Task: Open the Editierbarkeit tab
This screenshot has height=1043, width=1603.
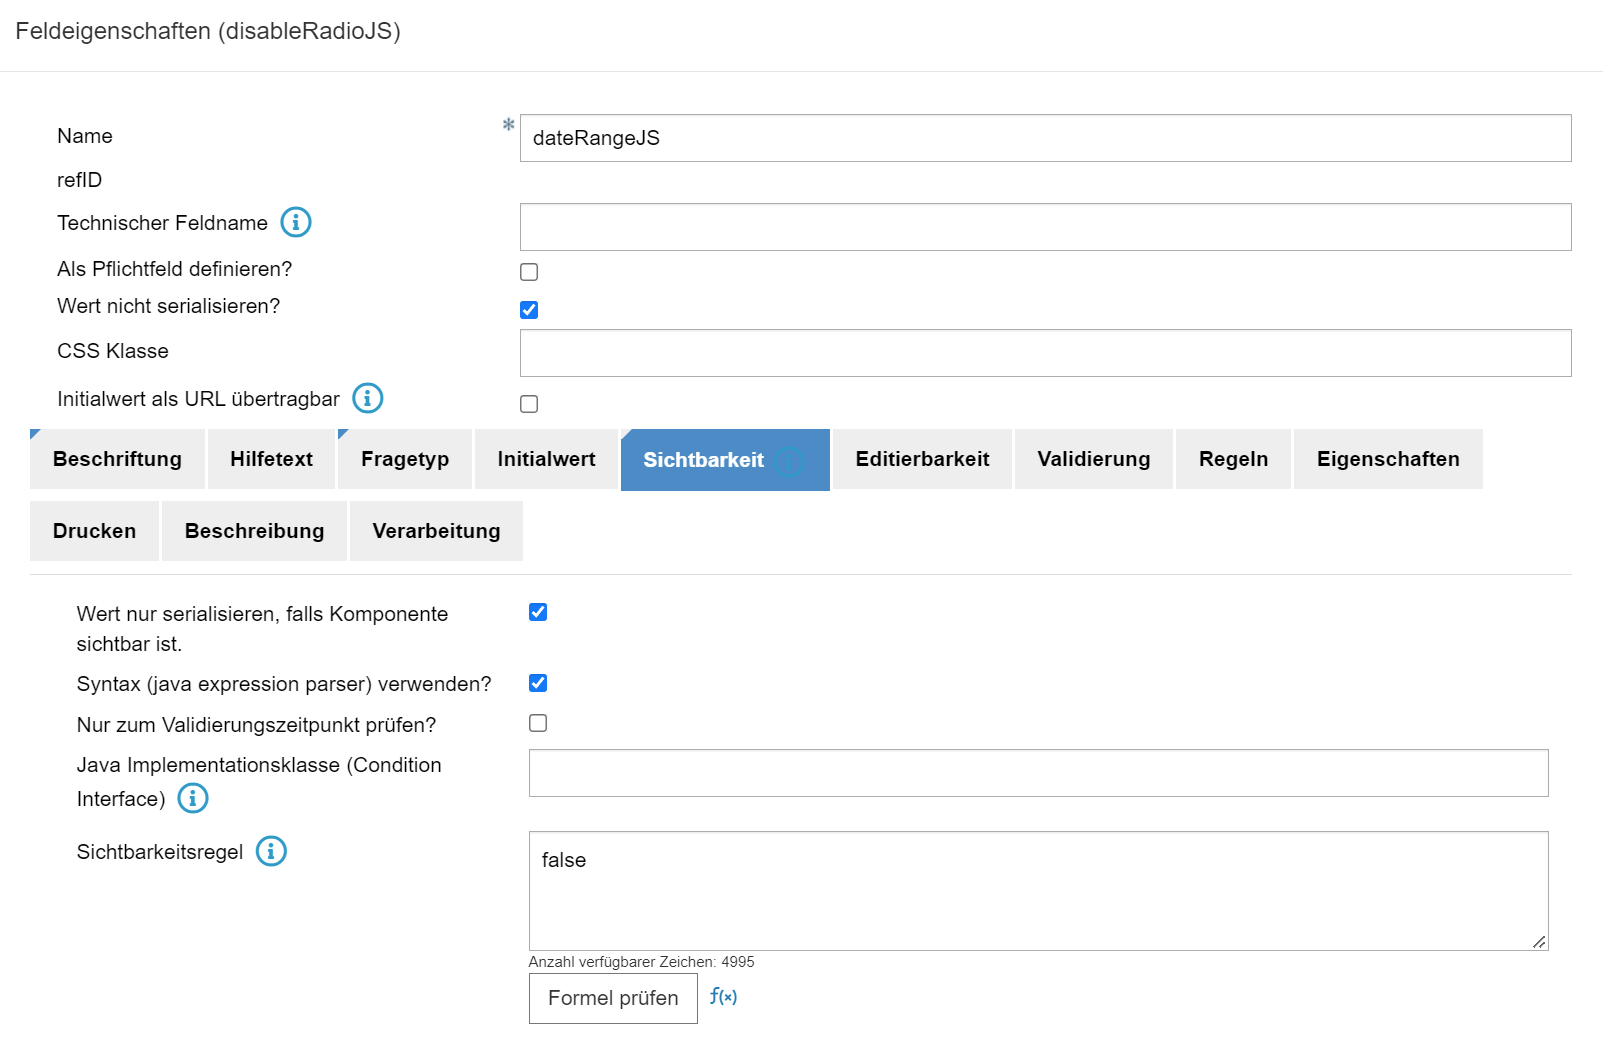Action: 922,459
